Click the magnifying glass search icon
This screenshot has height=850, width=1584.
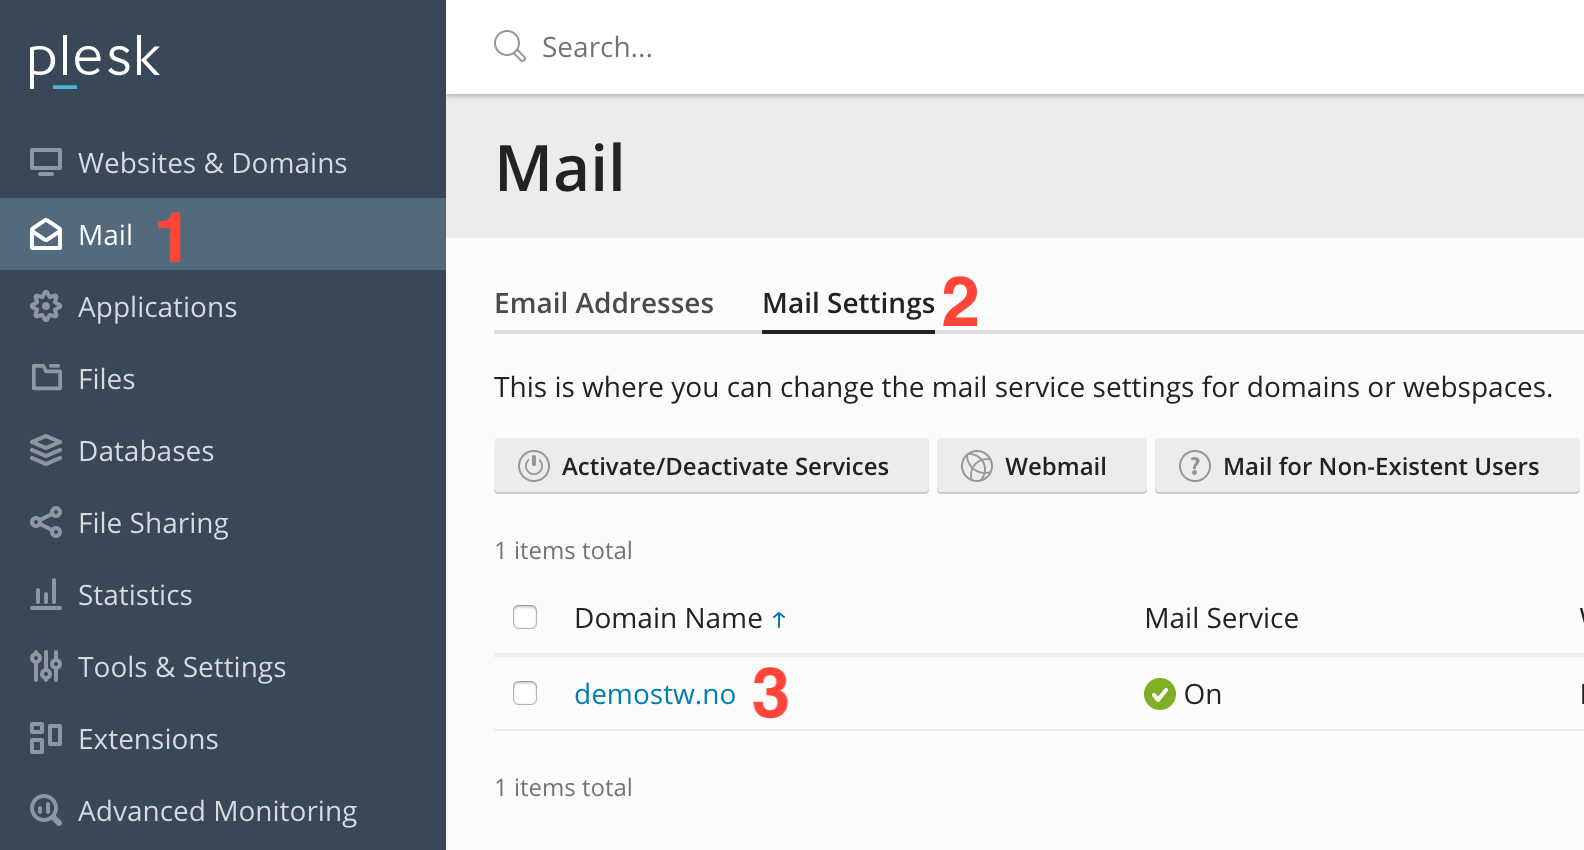coord(510,46)
